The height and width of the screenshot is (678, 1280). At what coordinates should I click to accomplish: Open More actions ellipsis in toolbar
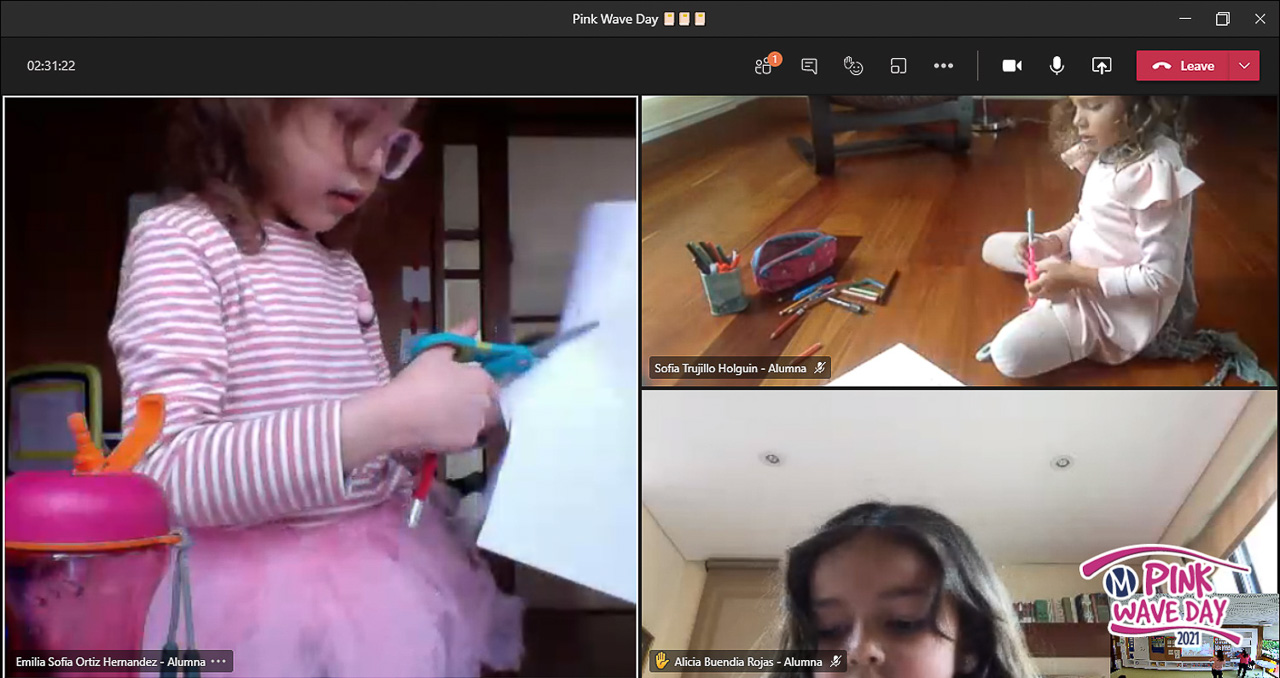coord(943,66)
